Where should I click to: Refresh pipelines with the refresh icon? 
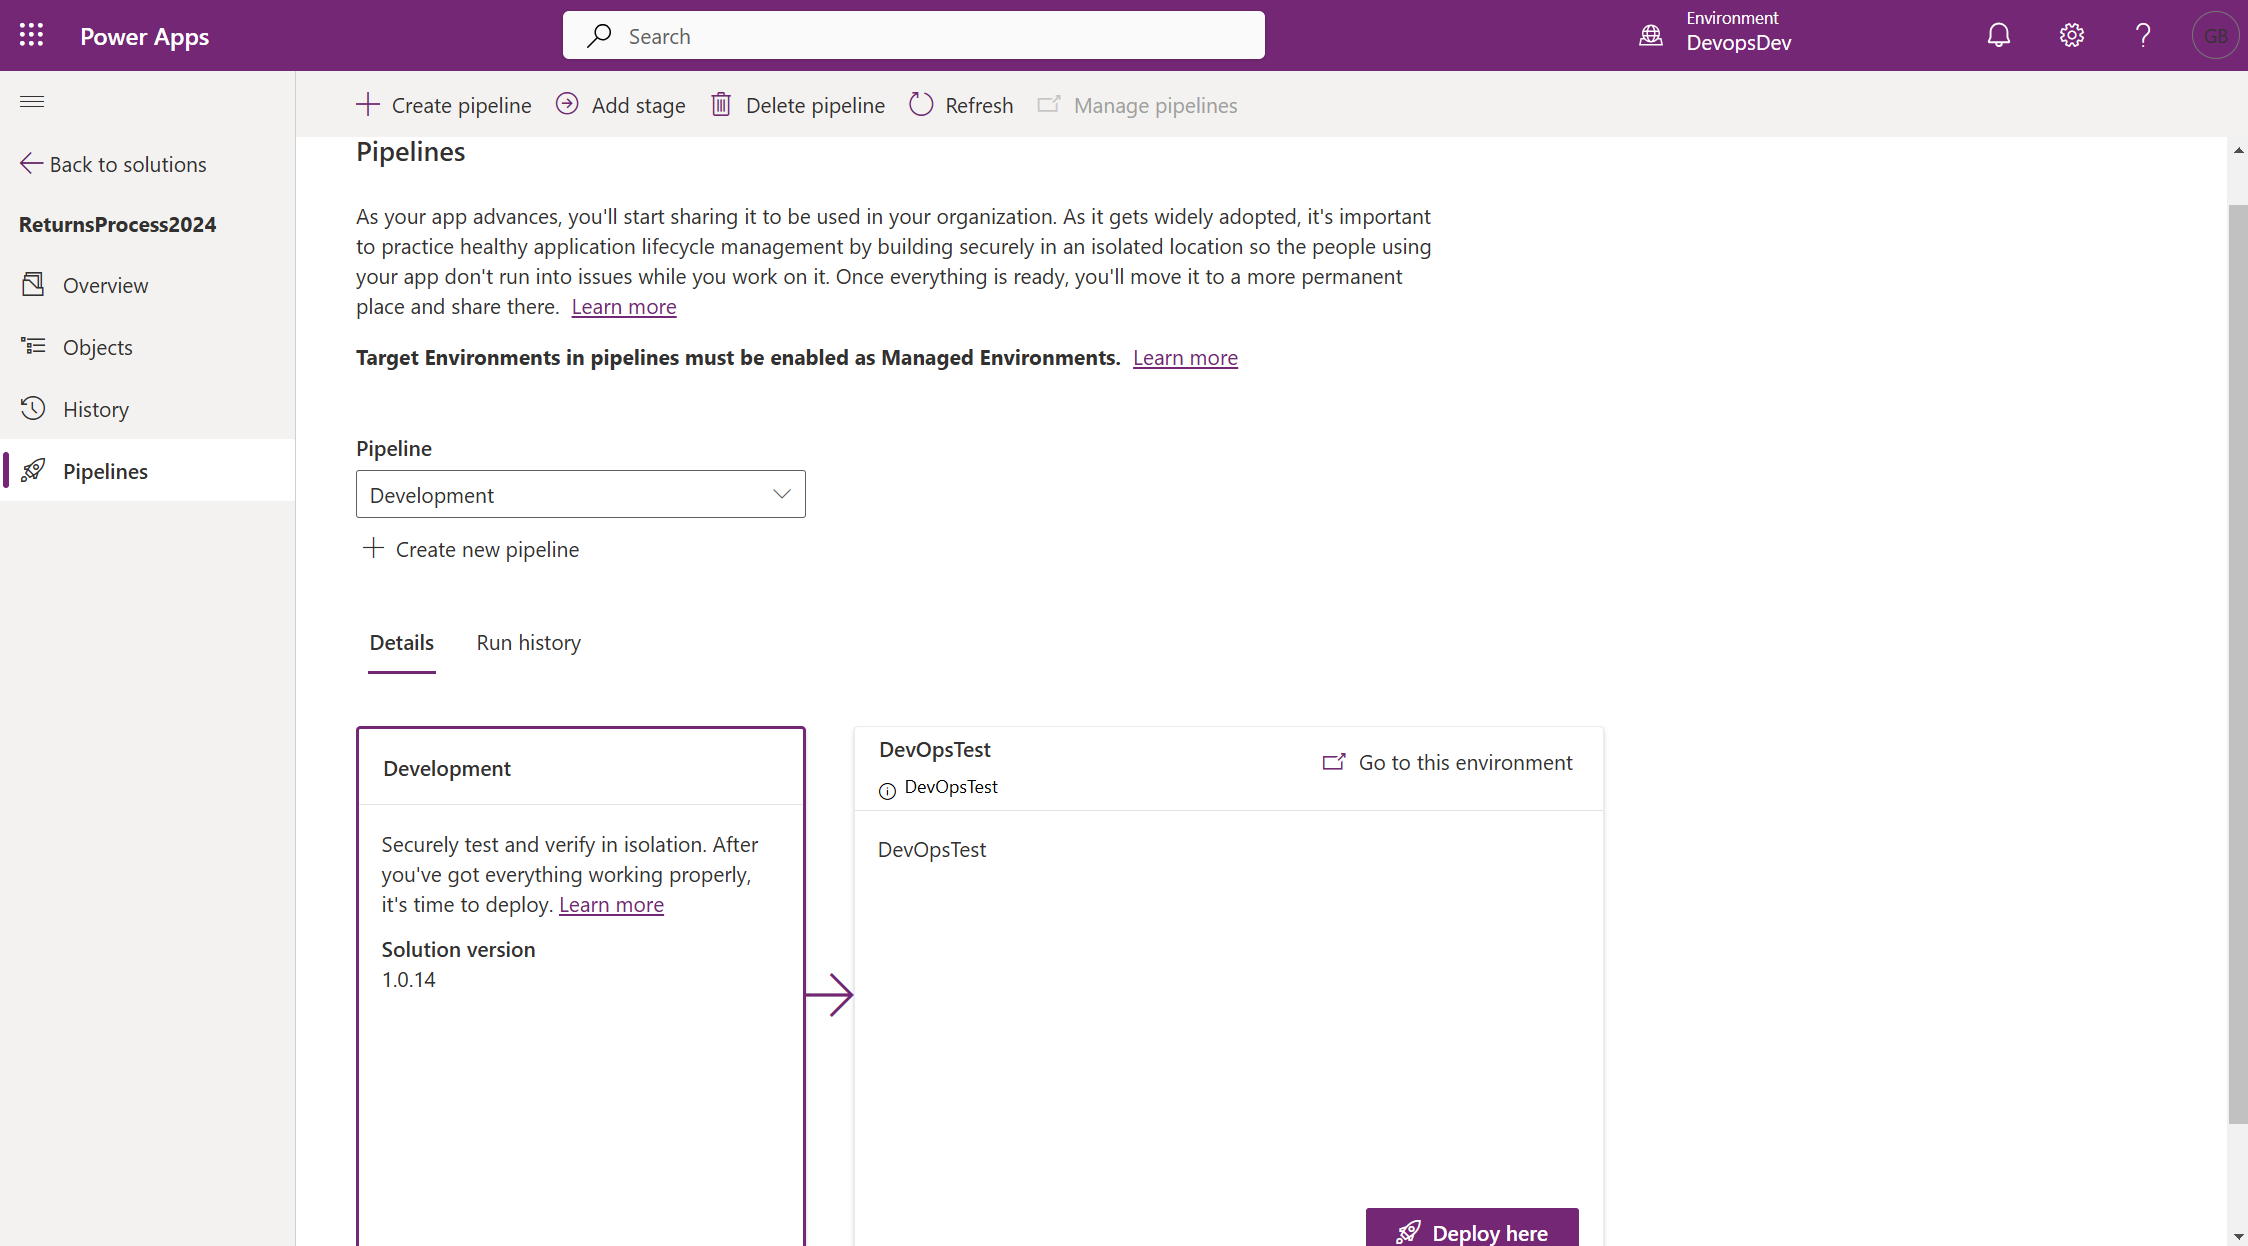coord(921,104)
